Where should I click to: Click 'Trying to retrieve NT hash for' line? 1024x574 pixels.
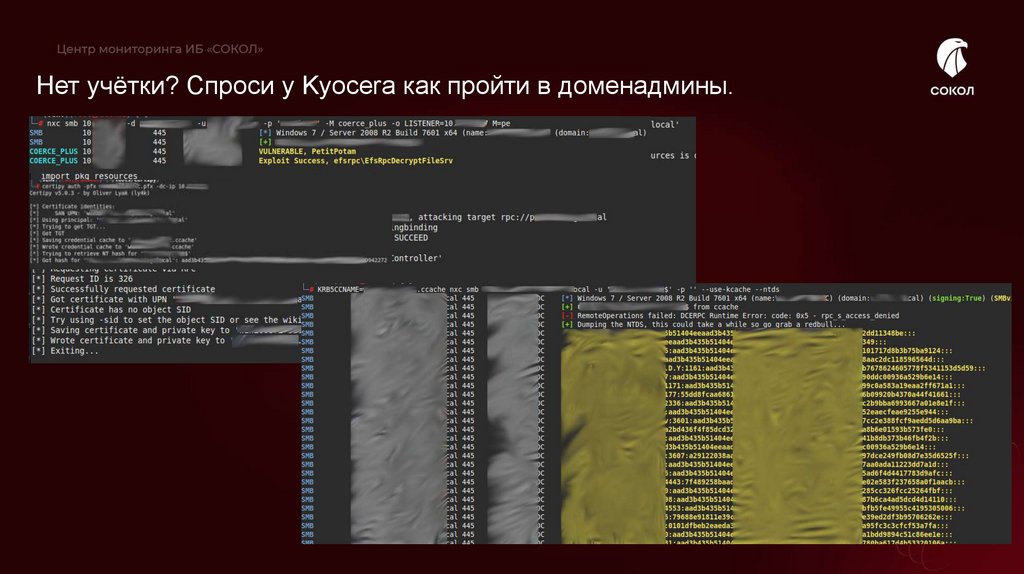coord(110,253)
